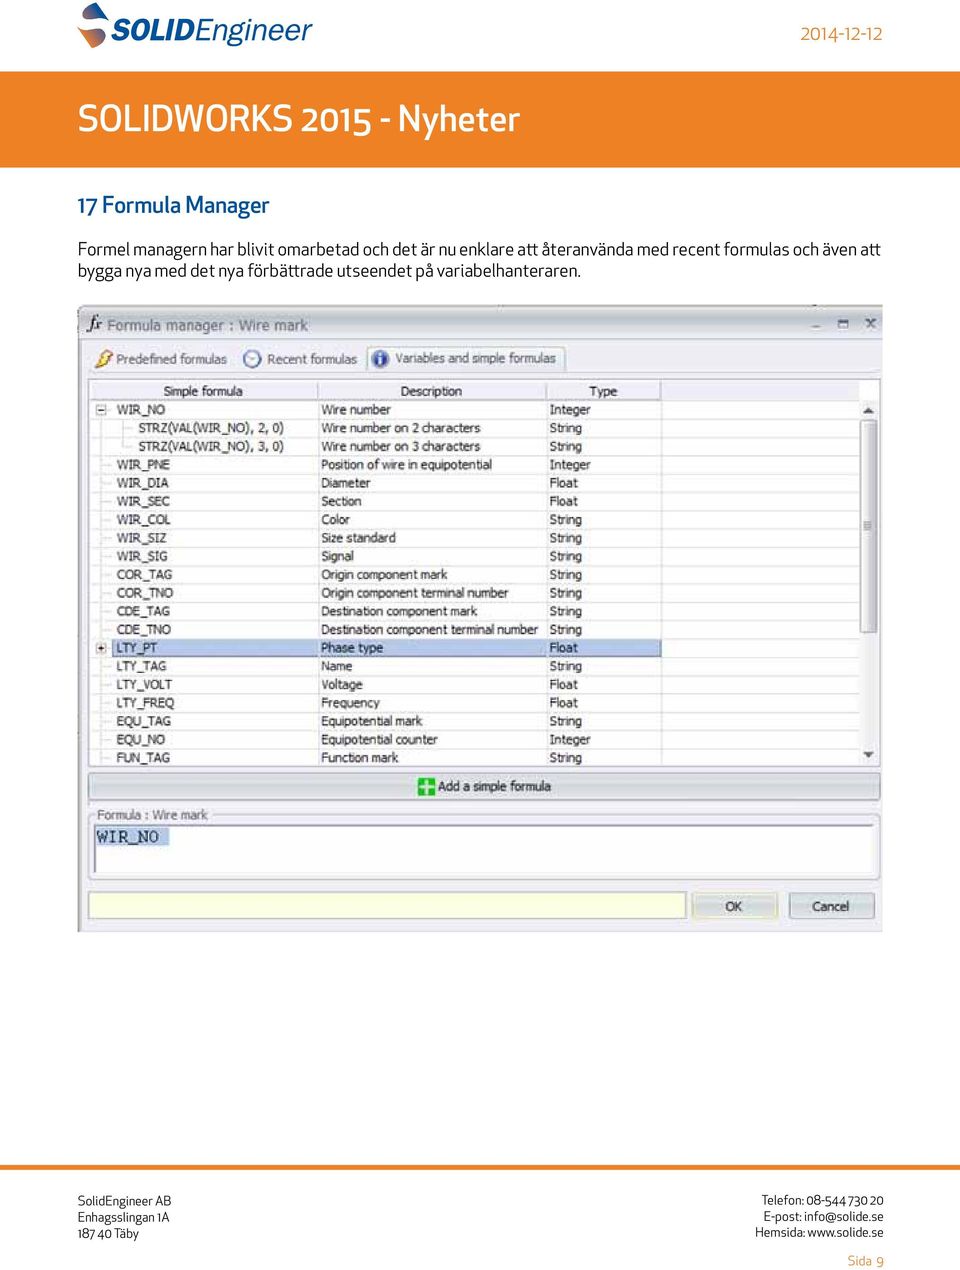Select STRZ(VAL(WIR_NO), 2, 0) child row
The height and width of the screenshot is (1270, 960).
point(376,428)
